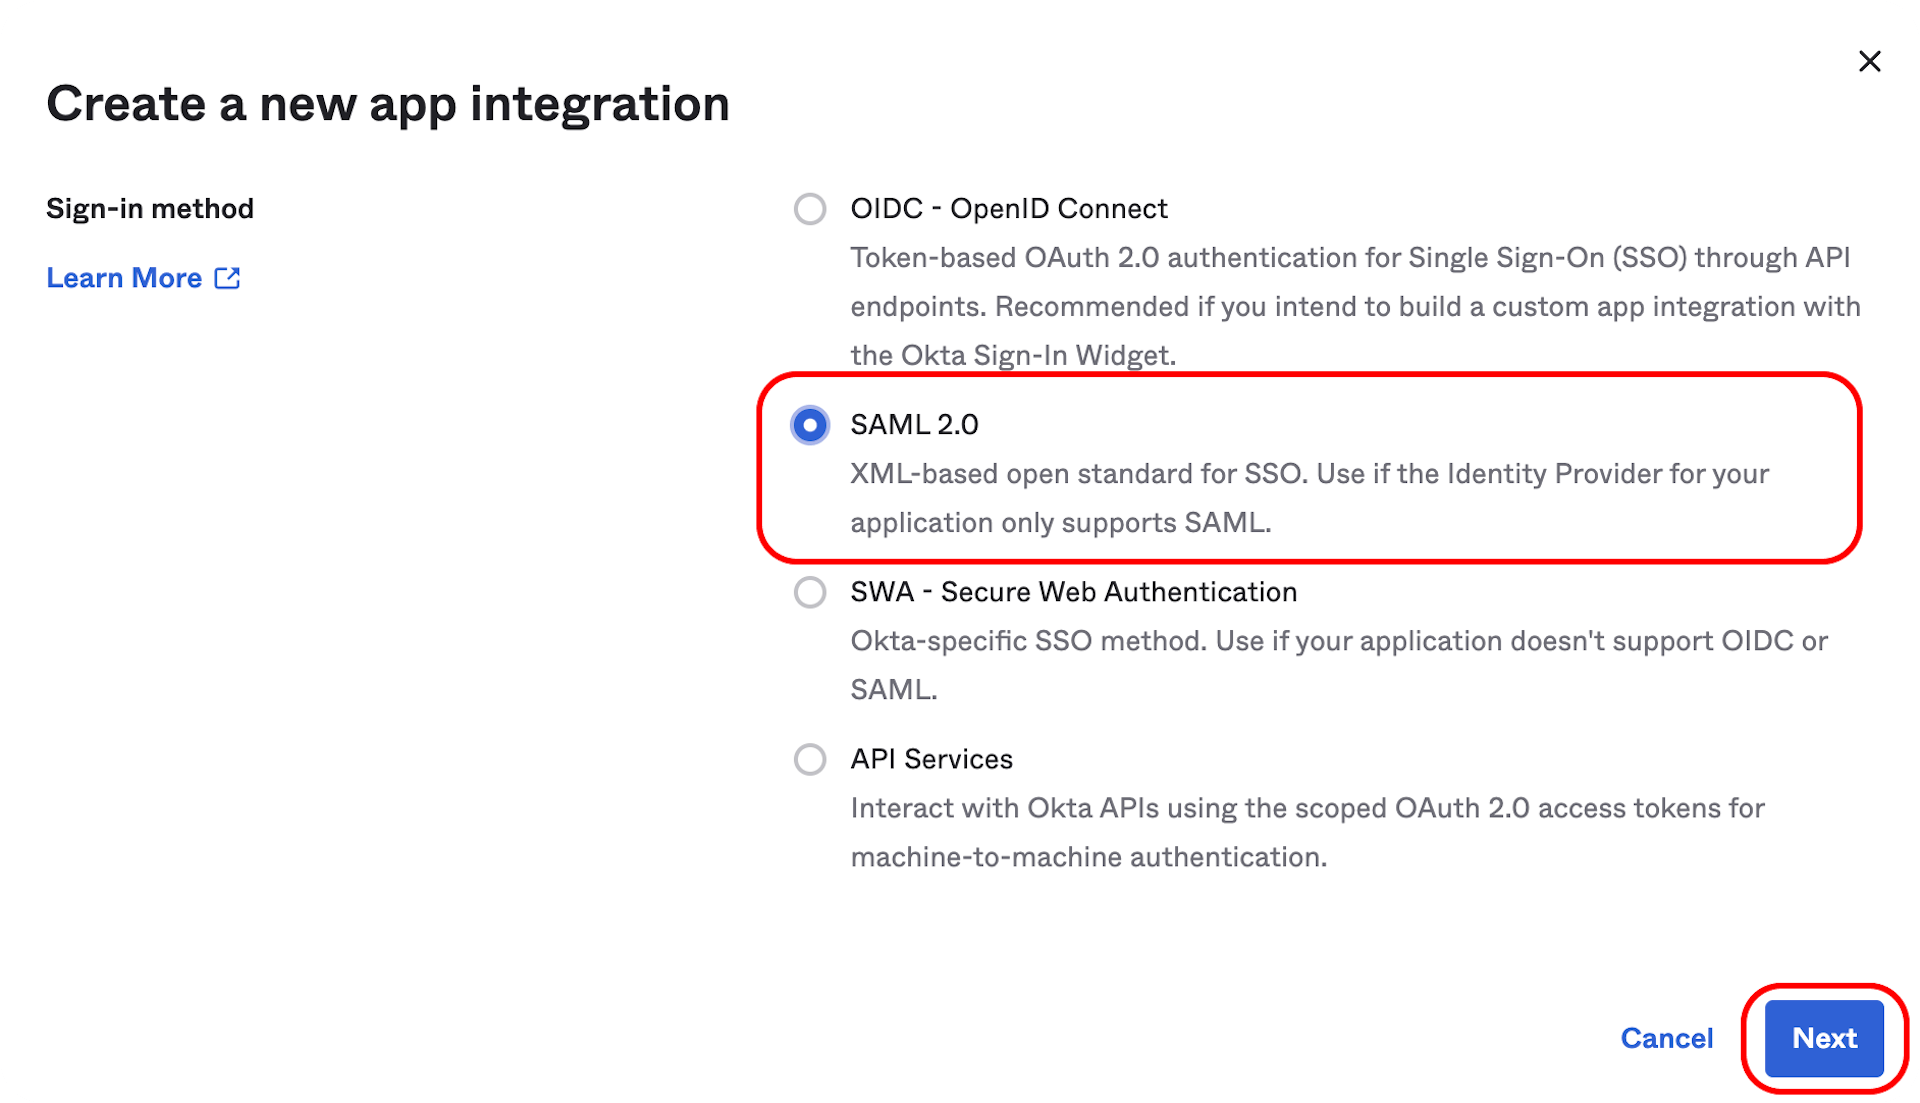Close the dialog using the X icon
1920x1103 pixels.
click(x=1870, y=61)
